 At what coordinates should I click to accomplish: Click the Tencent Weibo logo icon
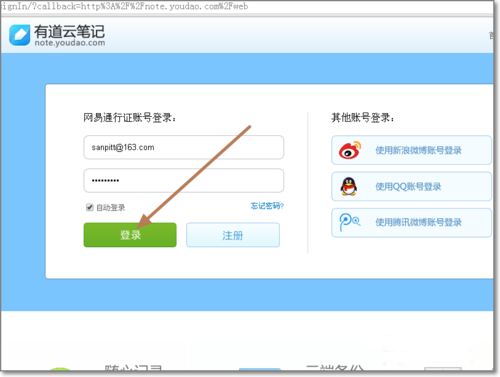click(349, 222)
